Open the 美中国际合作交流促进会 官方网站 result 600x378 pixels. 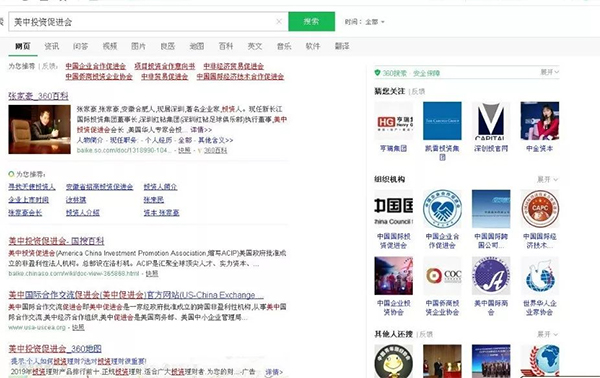[x=136, y=295]
